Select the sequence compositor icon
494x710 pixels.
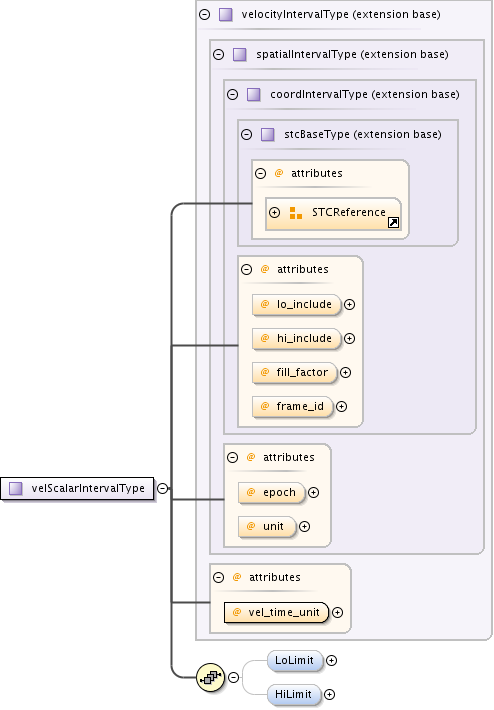click(x=211, y=677)
